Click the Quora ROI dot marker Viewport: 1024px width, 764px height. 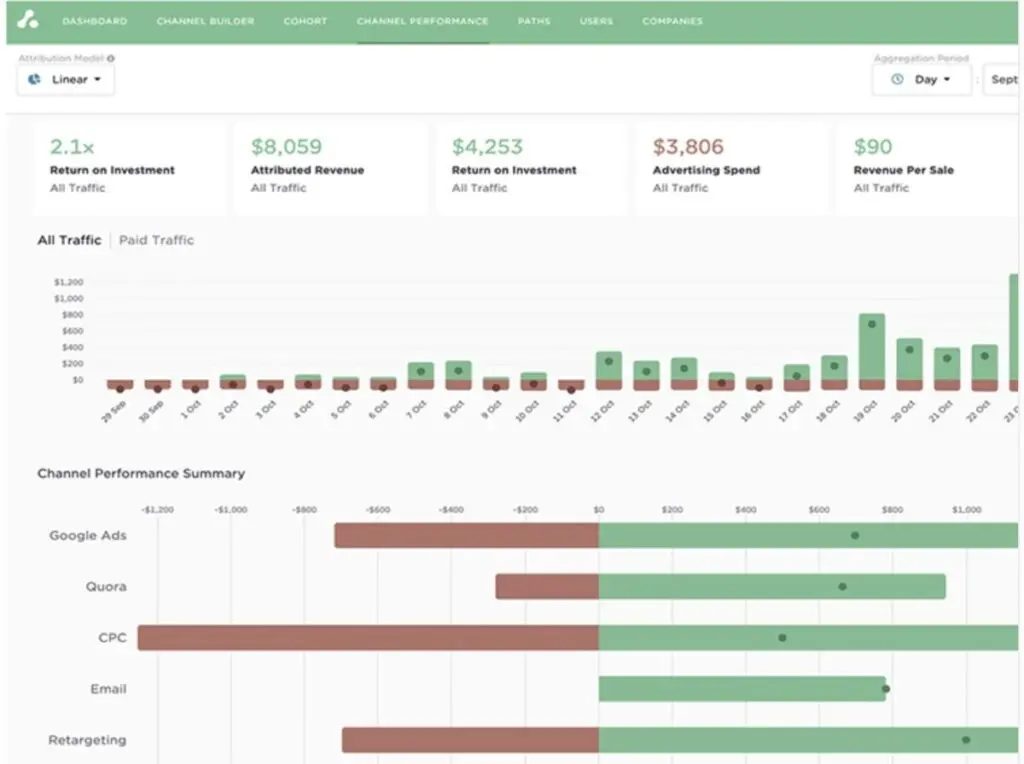(x=842, y=586)
